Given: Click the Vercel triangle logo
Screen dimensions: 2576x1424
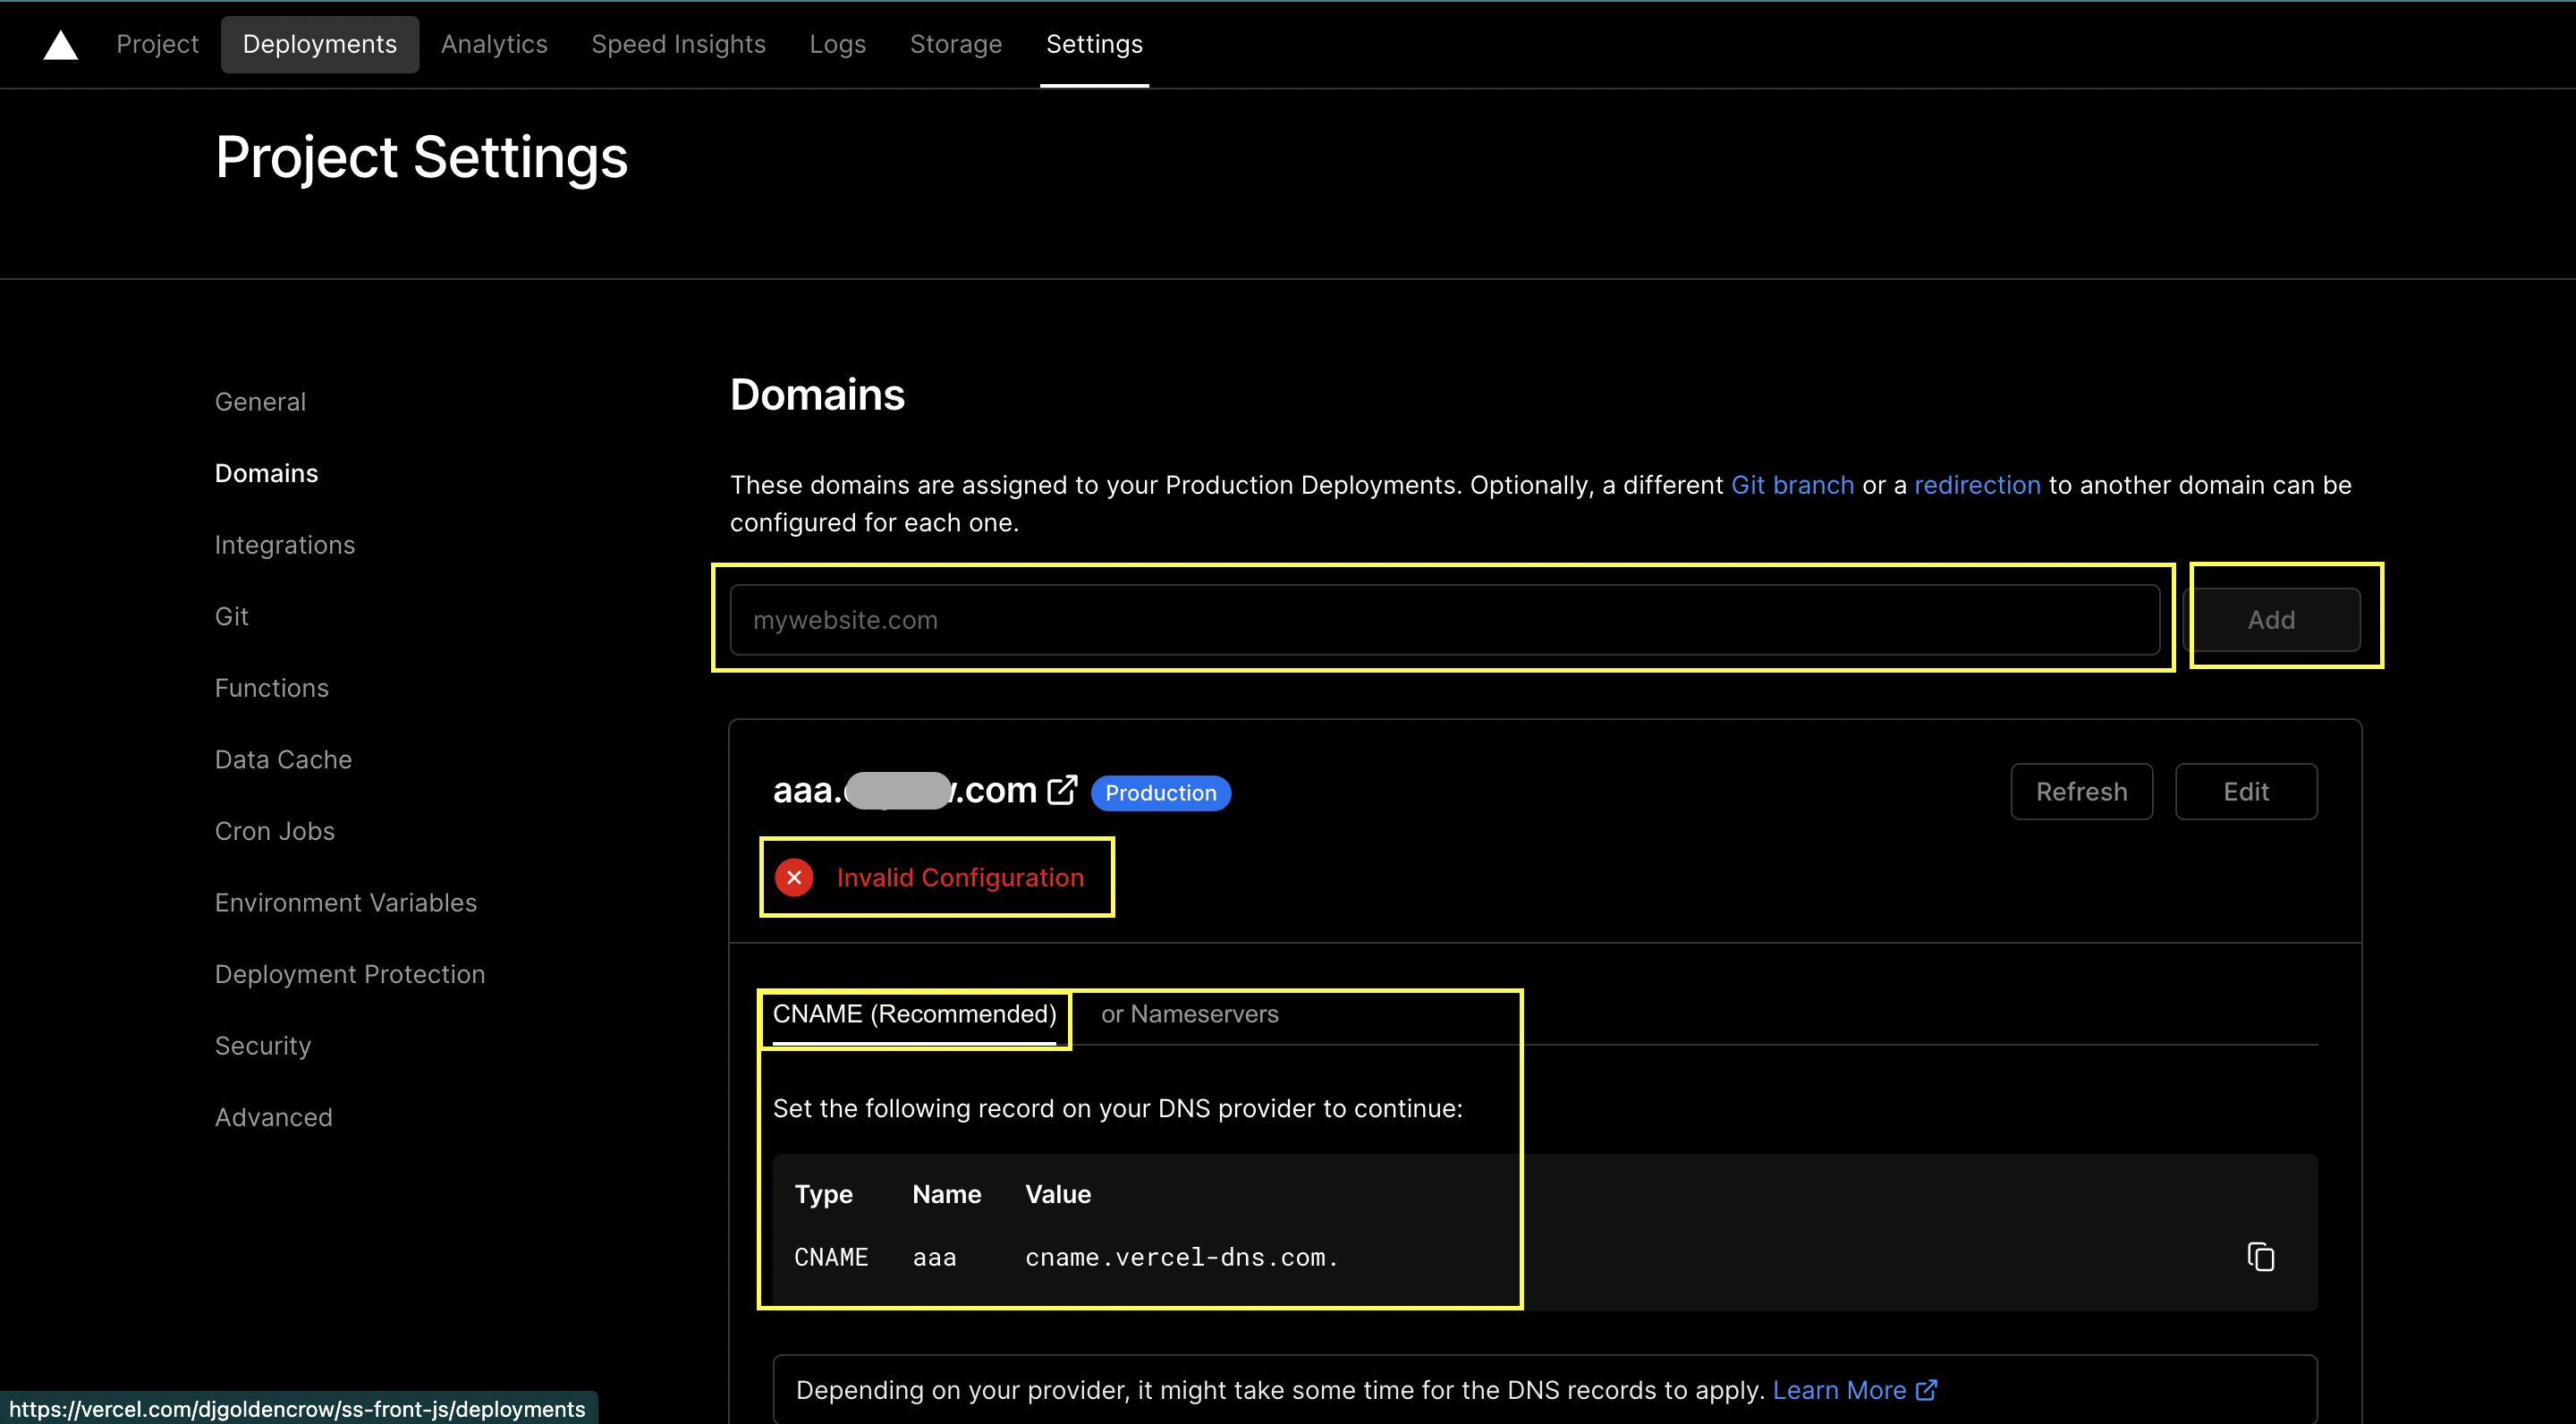Looking at the screenshot, I should [x=61, y=45].
